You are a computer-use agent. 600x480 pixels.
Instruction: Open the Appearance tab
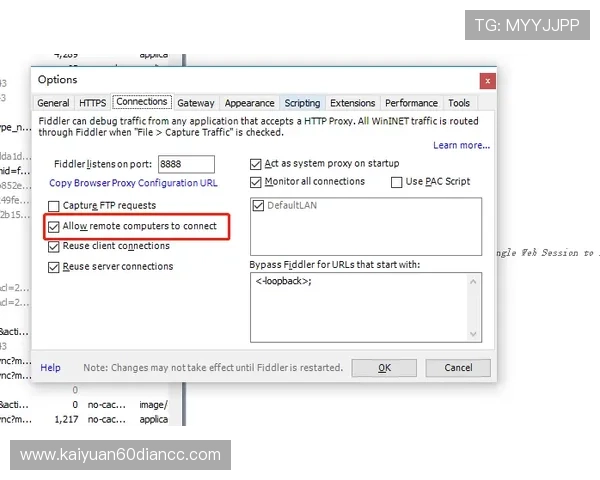coord(249,103)
